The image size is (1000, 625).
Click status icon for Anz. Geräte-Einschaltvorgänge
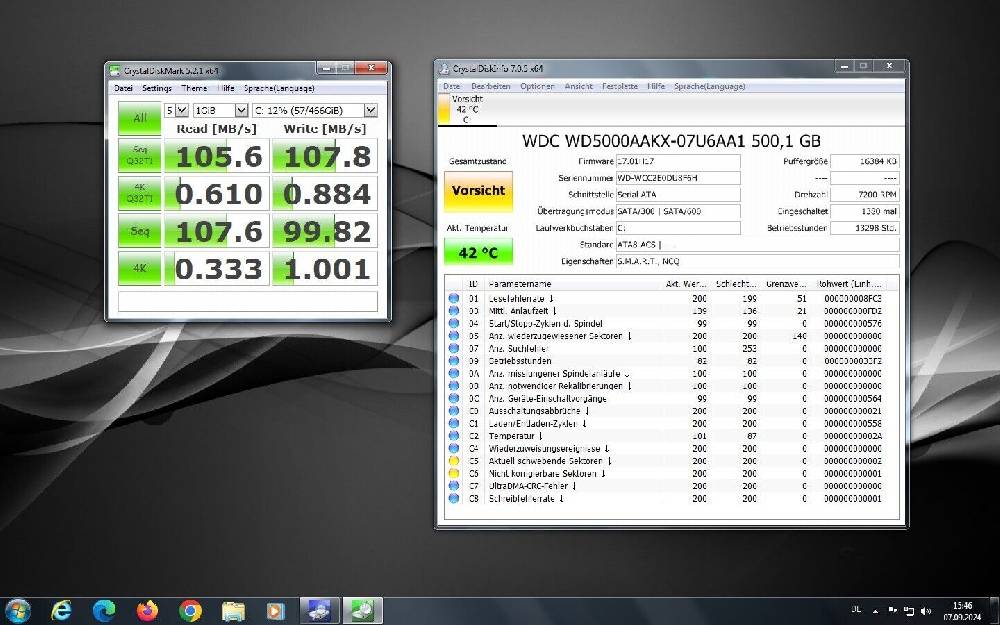(453, 399)
